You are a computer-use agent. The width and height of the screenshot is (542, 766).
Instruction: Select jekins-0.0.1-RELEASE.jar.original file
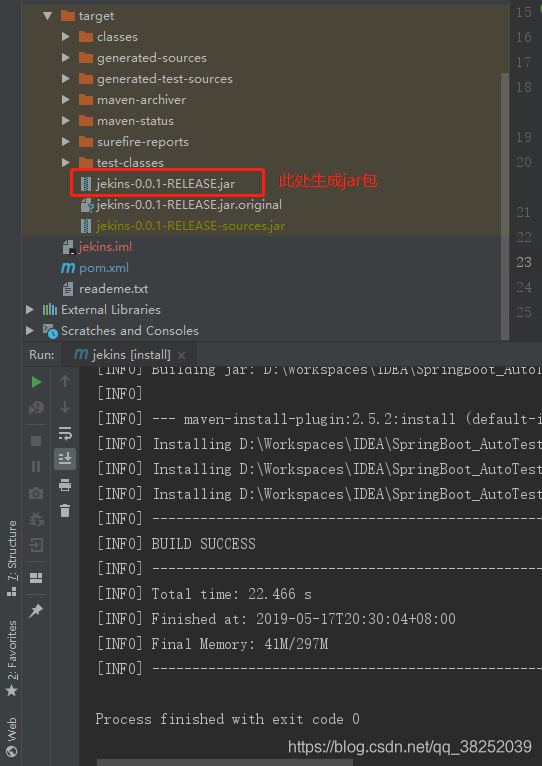tap(189, 205)
